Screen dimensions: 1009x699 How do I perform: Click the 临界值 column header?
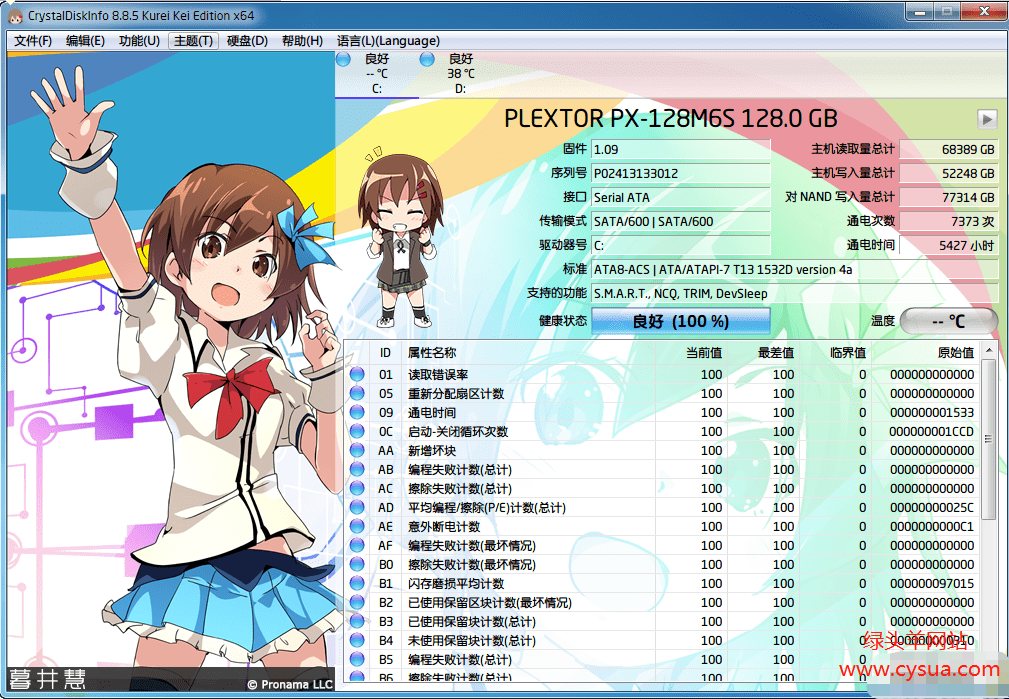(x=835, y=353)
